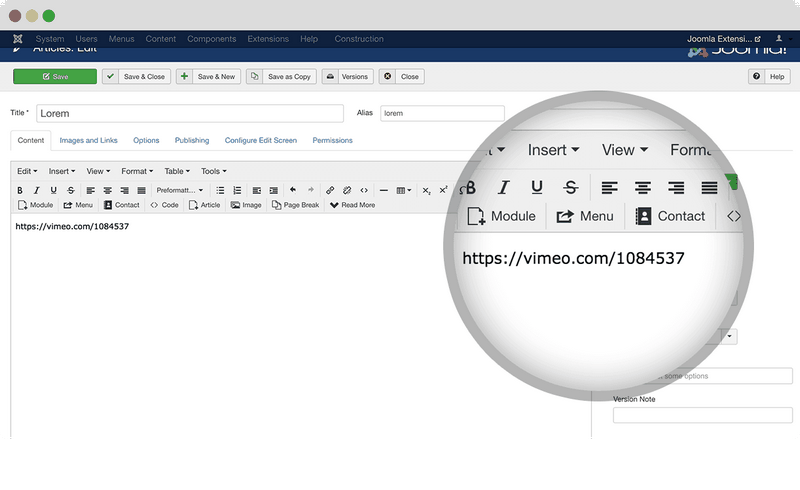Open the Preformatted format dropdown

tap(180, 190)
